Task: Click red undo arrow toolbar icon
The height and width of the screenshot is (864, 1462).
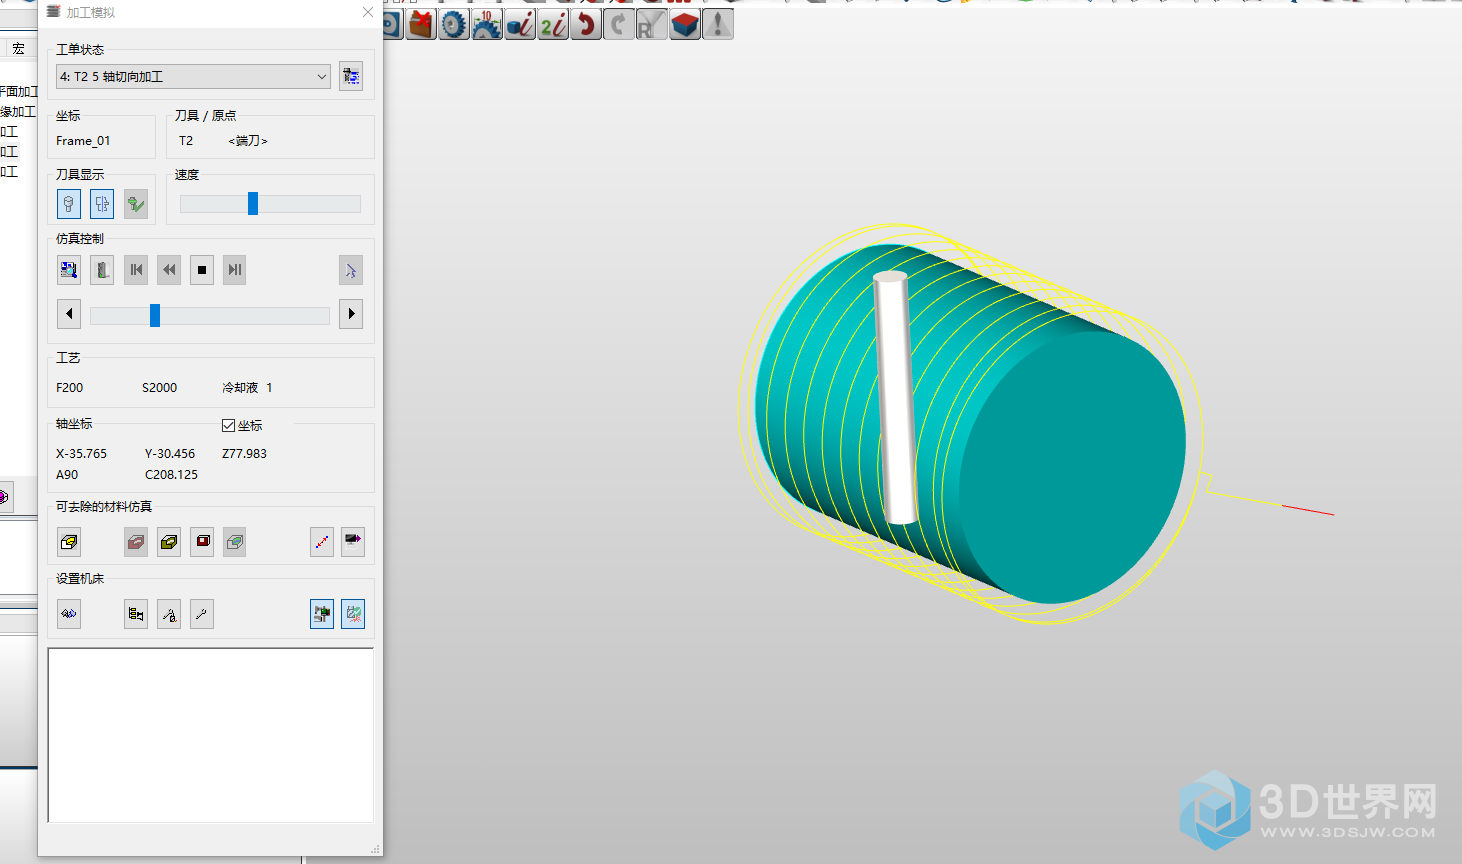Action: pyautogui.click(x=586, y=25)
